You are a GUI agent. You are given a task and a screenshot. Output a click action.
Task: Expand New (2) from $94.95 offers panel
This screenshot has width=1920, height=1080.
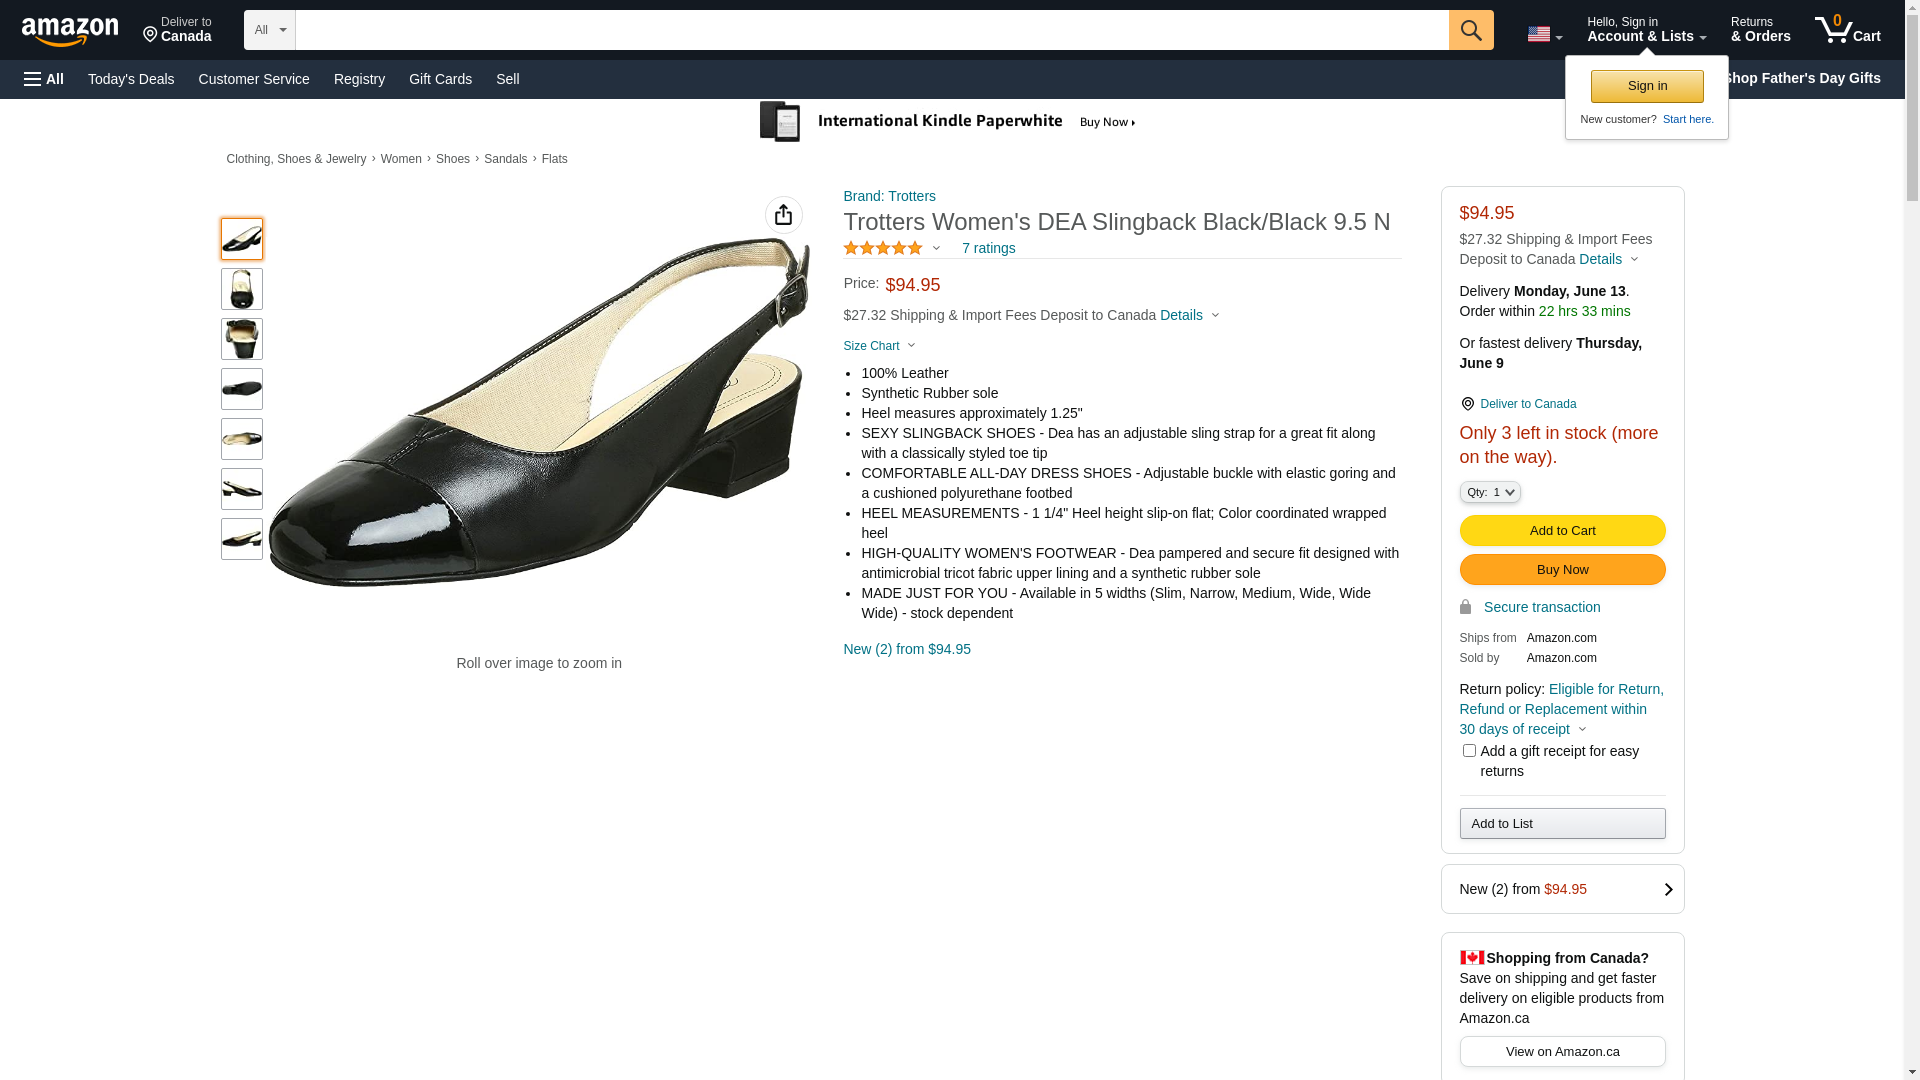[x=1562, y=889]
